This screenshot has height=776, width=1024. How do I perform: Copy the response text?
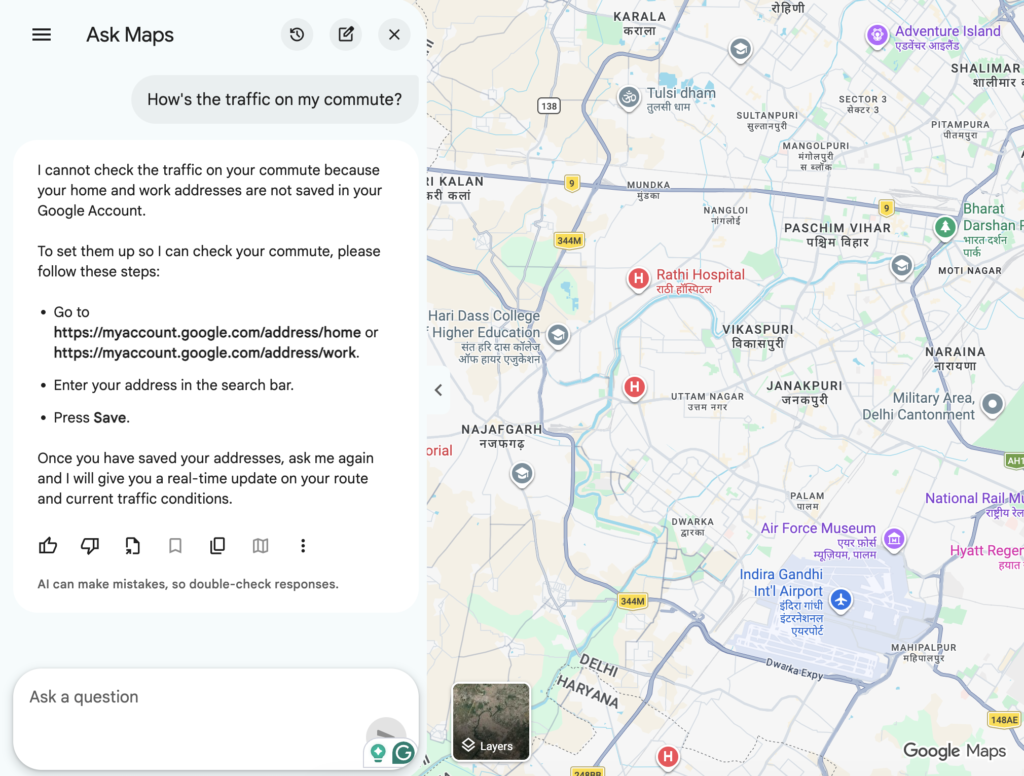tap(217, 545)
